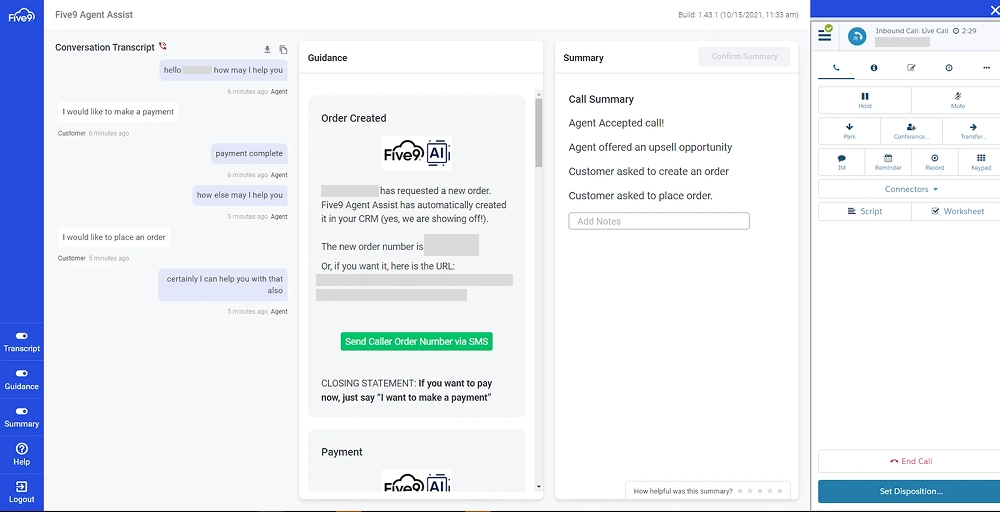This screenshot has width=1000, height=512.
Task: Click Send Caller Order Number via SMS
Action: [416, 341]
